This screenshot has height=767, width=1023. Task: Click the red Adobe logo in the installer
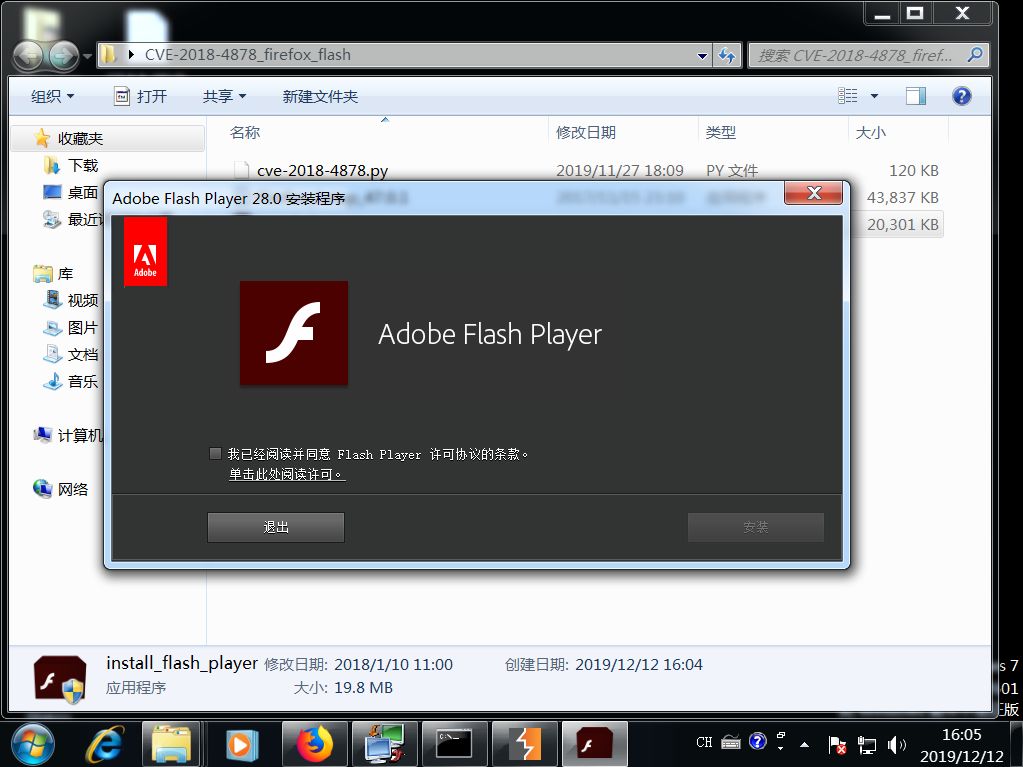145,252
